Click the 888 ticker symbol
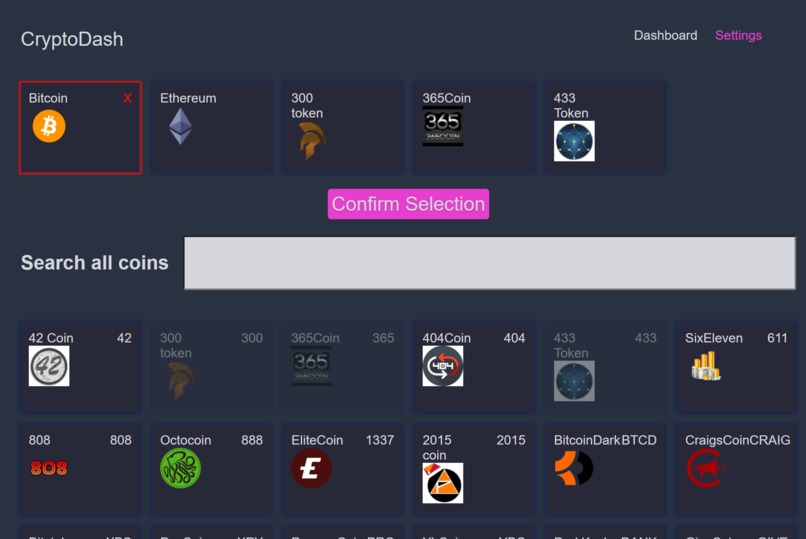Image resolution: width=806 pixels, height=539 pixels. pyautogui.click(x=252, y=440)
